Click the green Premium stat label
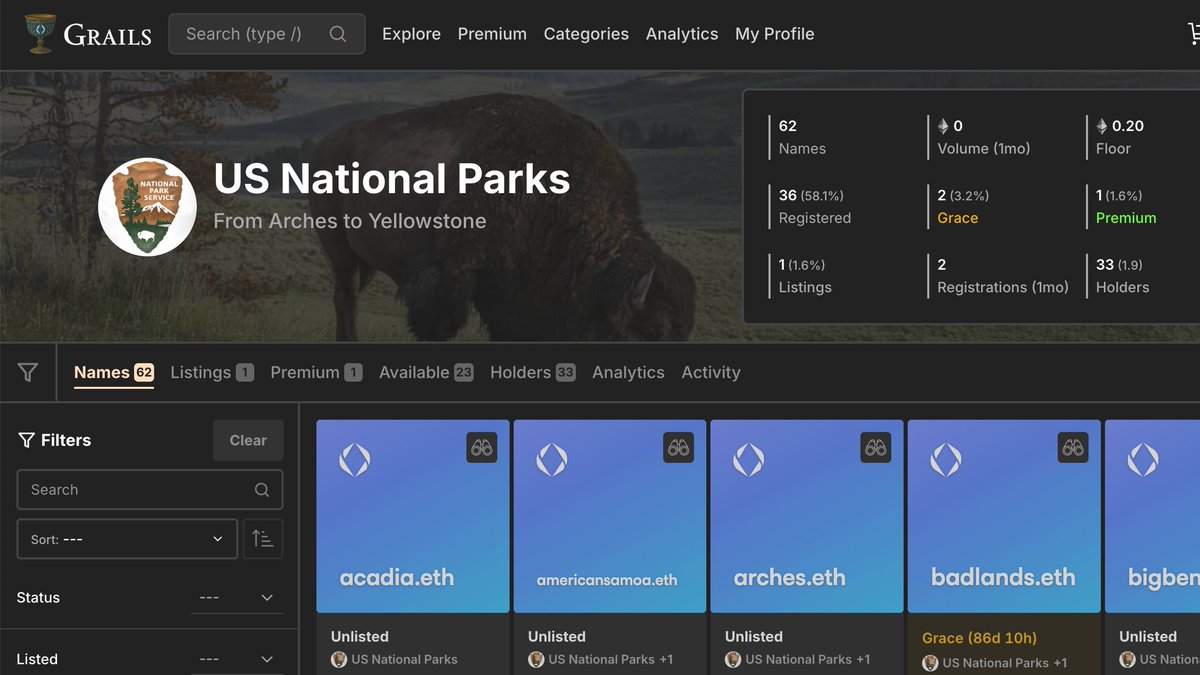Screen dimensions: 1200x675 pos(1126,218)
